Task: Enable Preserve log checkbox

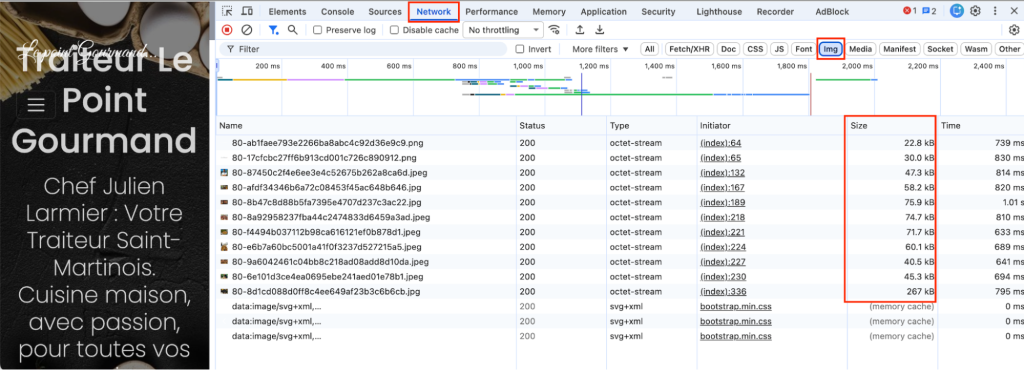Action: point(317,30)
